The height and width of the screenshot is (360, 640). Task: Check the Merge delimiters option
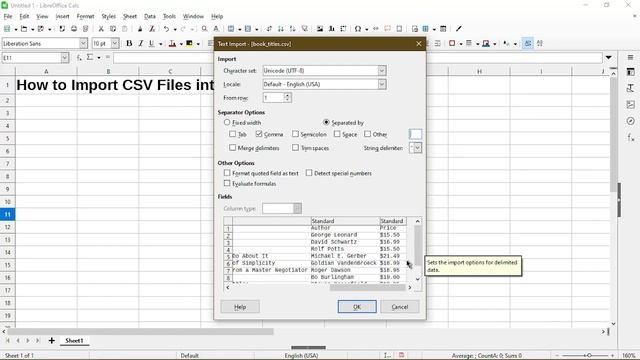(x=232, y=147)
